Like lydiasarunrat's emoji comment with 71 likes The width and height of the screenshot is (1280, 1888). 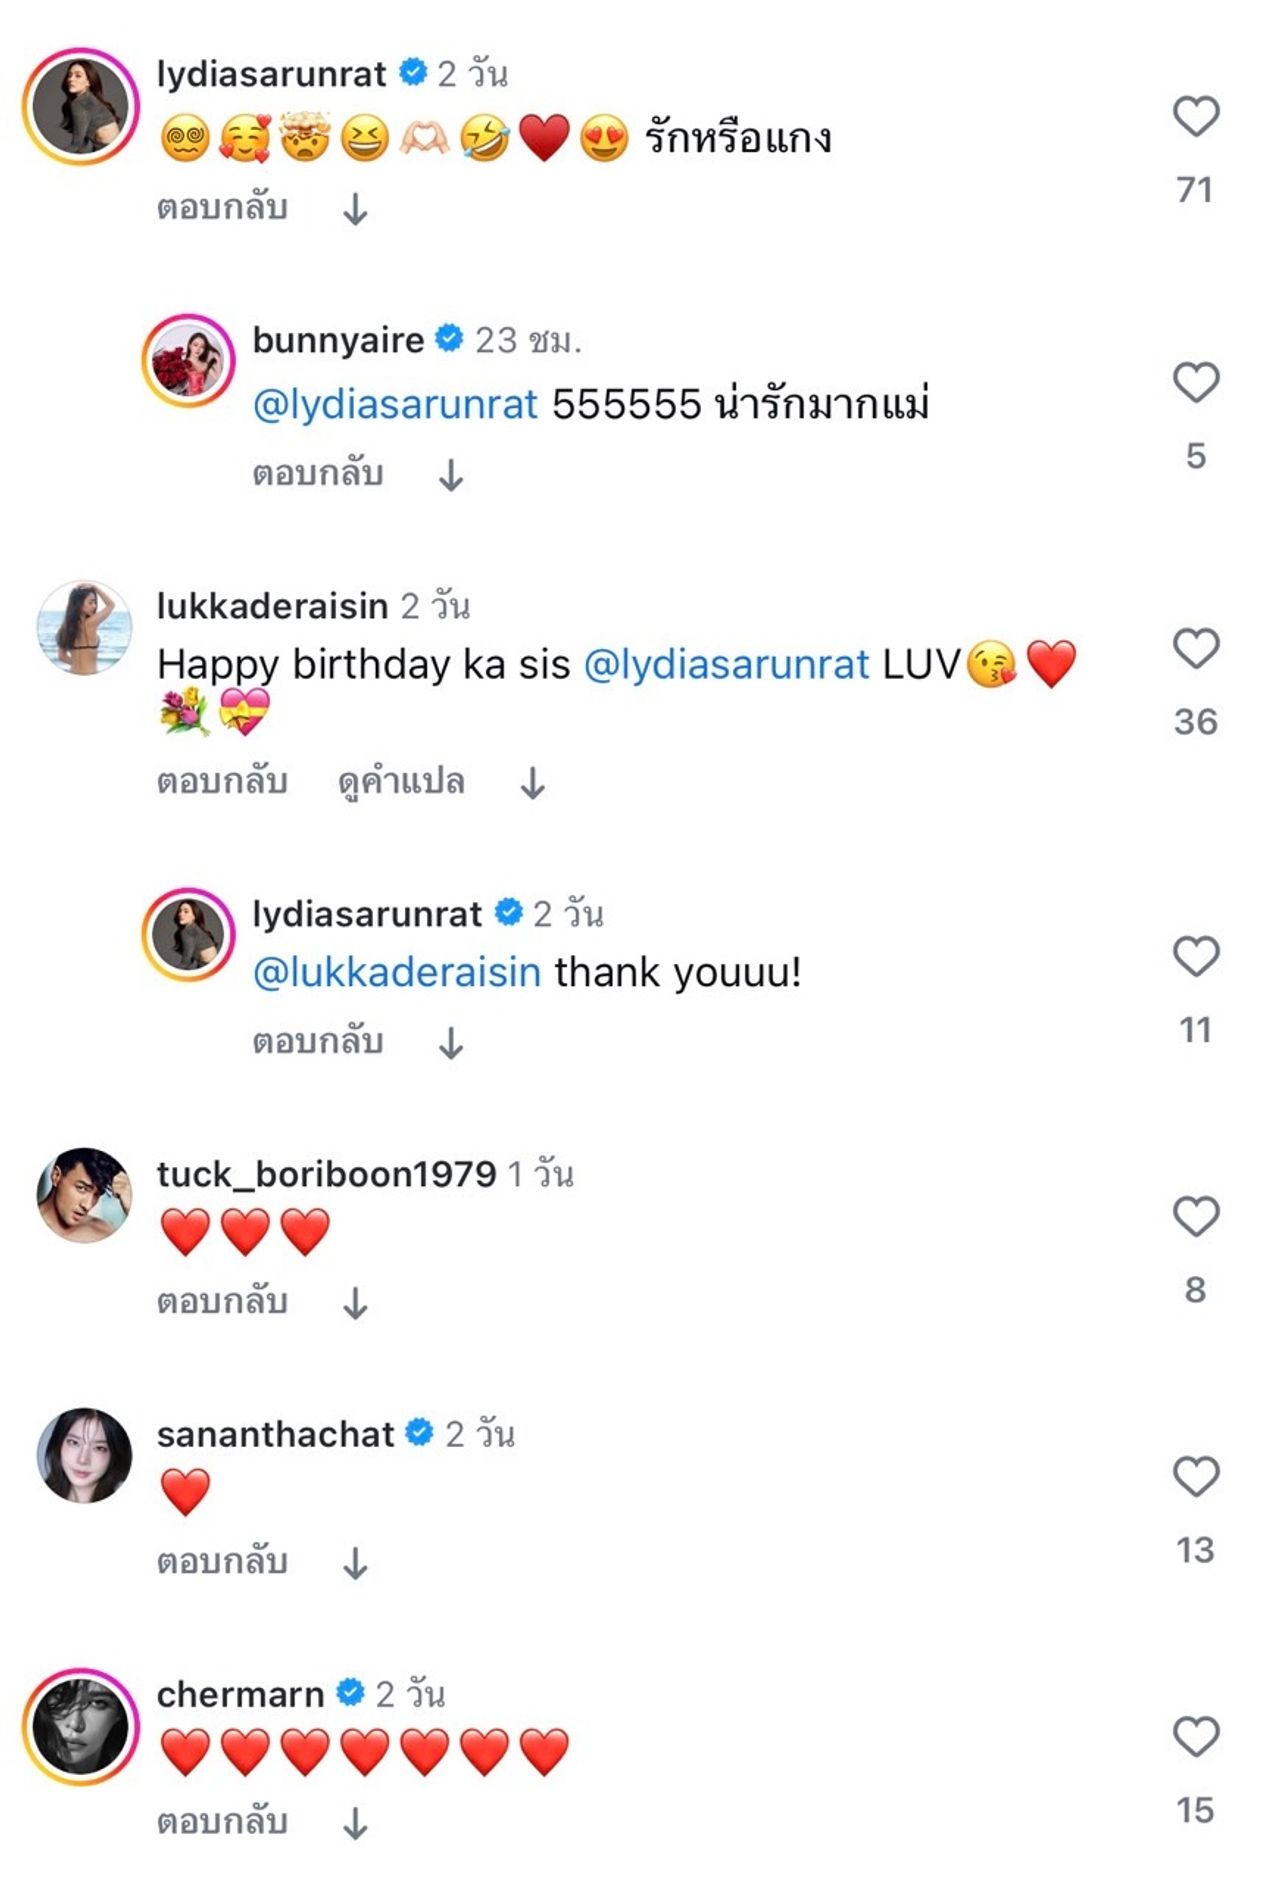coord(1195,117)
